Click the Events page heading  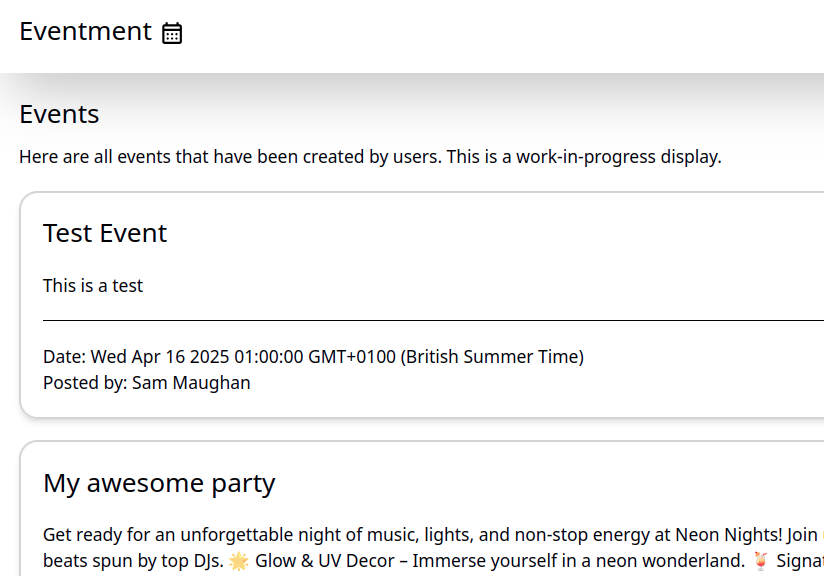pos(59,114)
